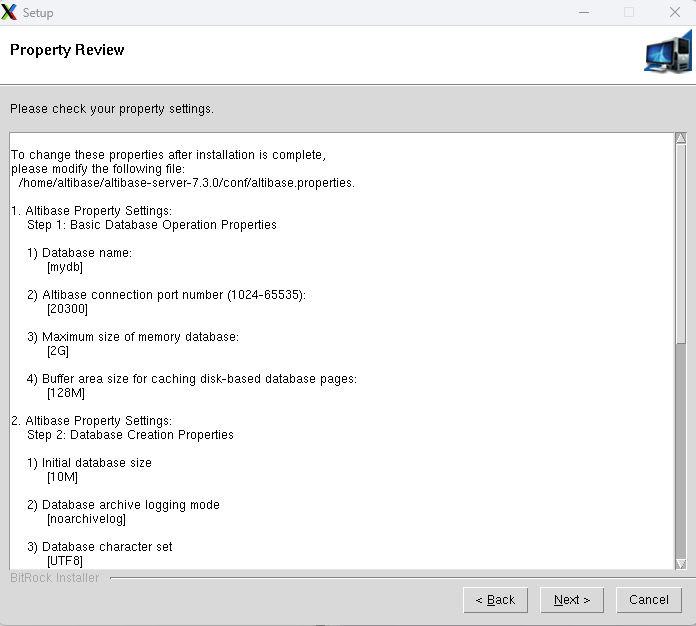The height and width of the screenshot is (626, 696).
Task: Click the database name value [mydb]
Action: [x=65, y=267]
